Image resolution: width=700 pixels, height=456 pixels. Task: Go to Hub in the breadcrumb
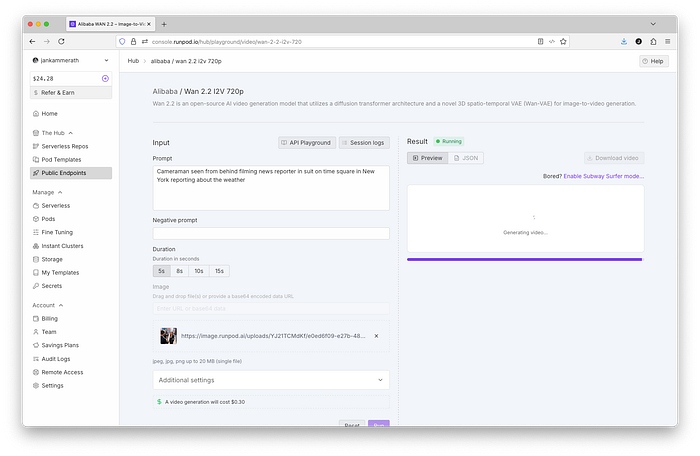133,61
